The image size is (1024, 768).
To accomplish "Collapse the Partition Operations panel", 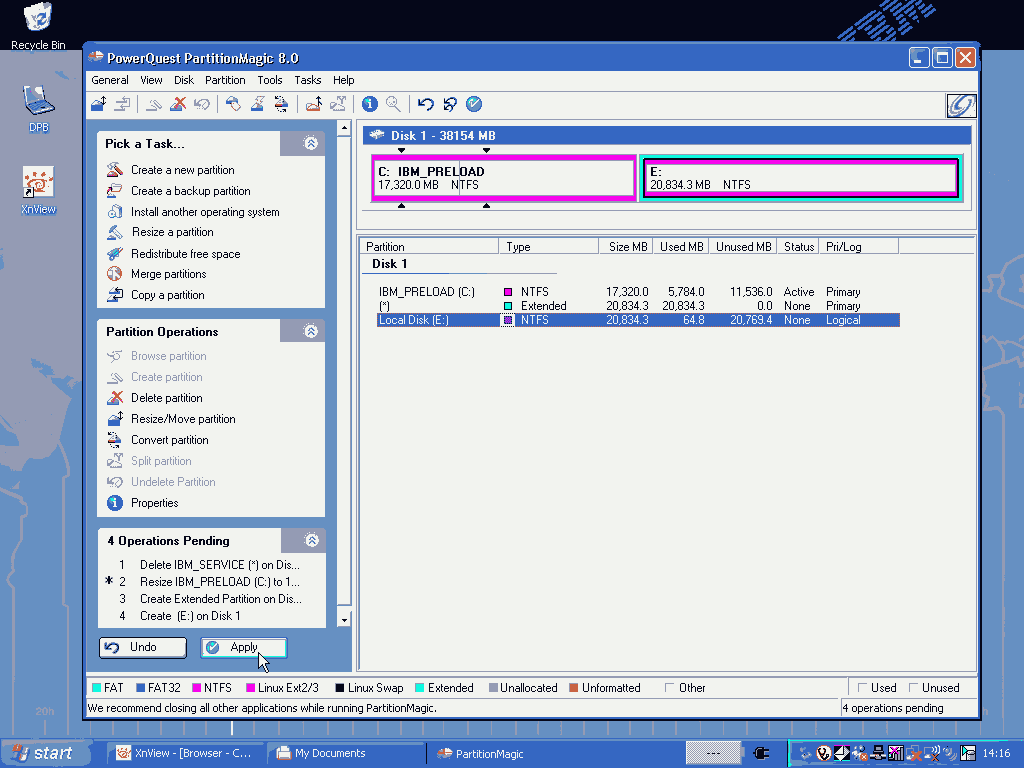I will coord(311,331).
